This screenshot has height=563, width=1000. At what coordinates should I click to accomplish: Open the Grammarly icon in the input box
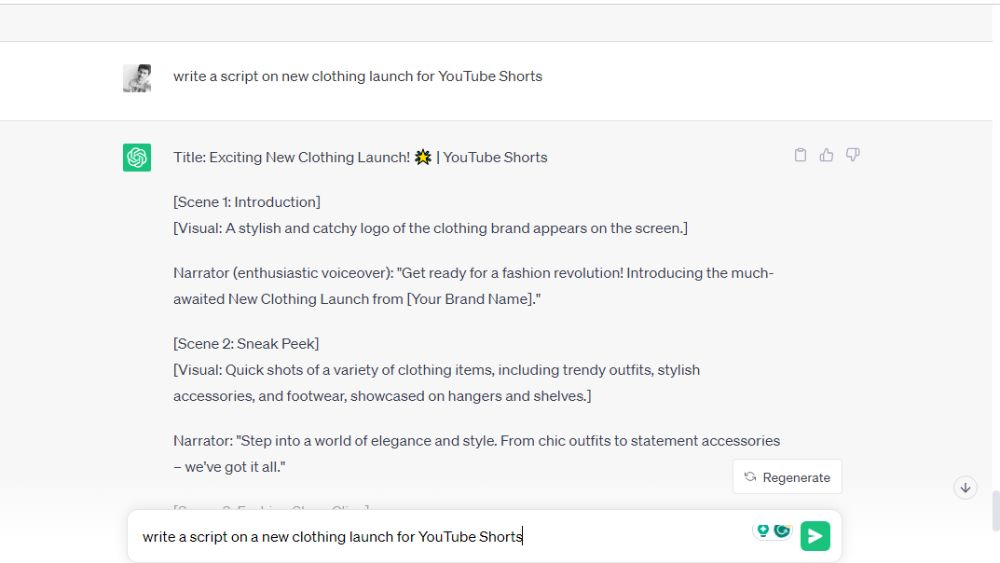point(782,530)
